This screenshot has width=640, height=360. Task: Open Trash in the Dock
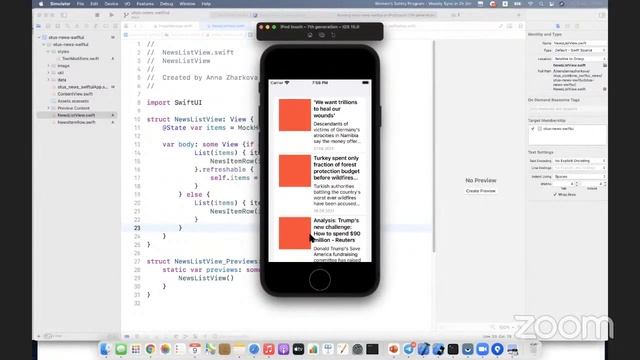click(533, 348)
